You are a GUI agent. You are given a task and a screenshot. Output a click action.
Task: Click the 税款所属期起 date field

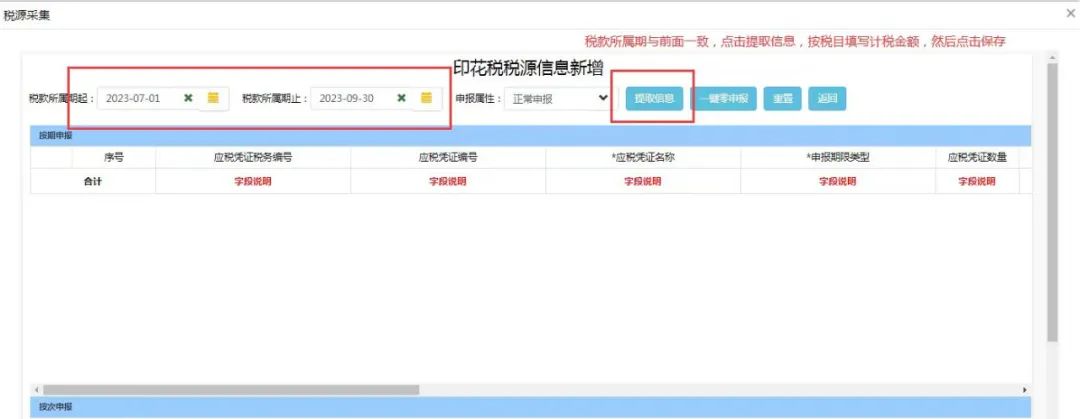140,98
